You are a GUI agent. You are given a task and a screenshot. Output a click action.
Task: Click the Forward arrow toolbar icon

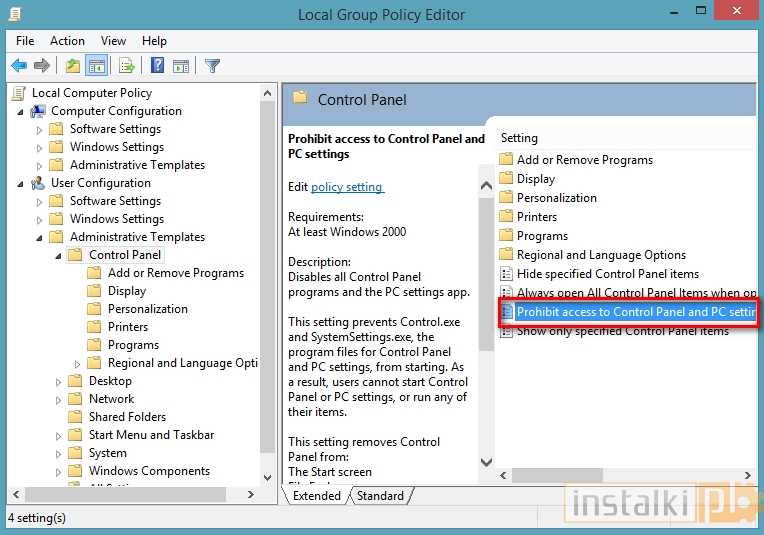pos(42,65)
